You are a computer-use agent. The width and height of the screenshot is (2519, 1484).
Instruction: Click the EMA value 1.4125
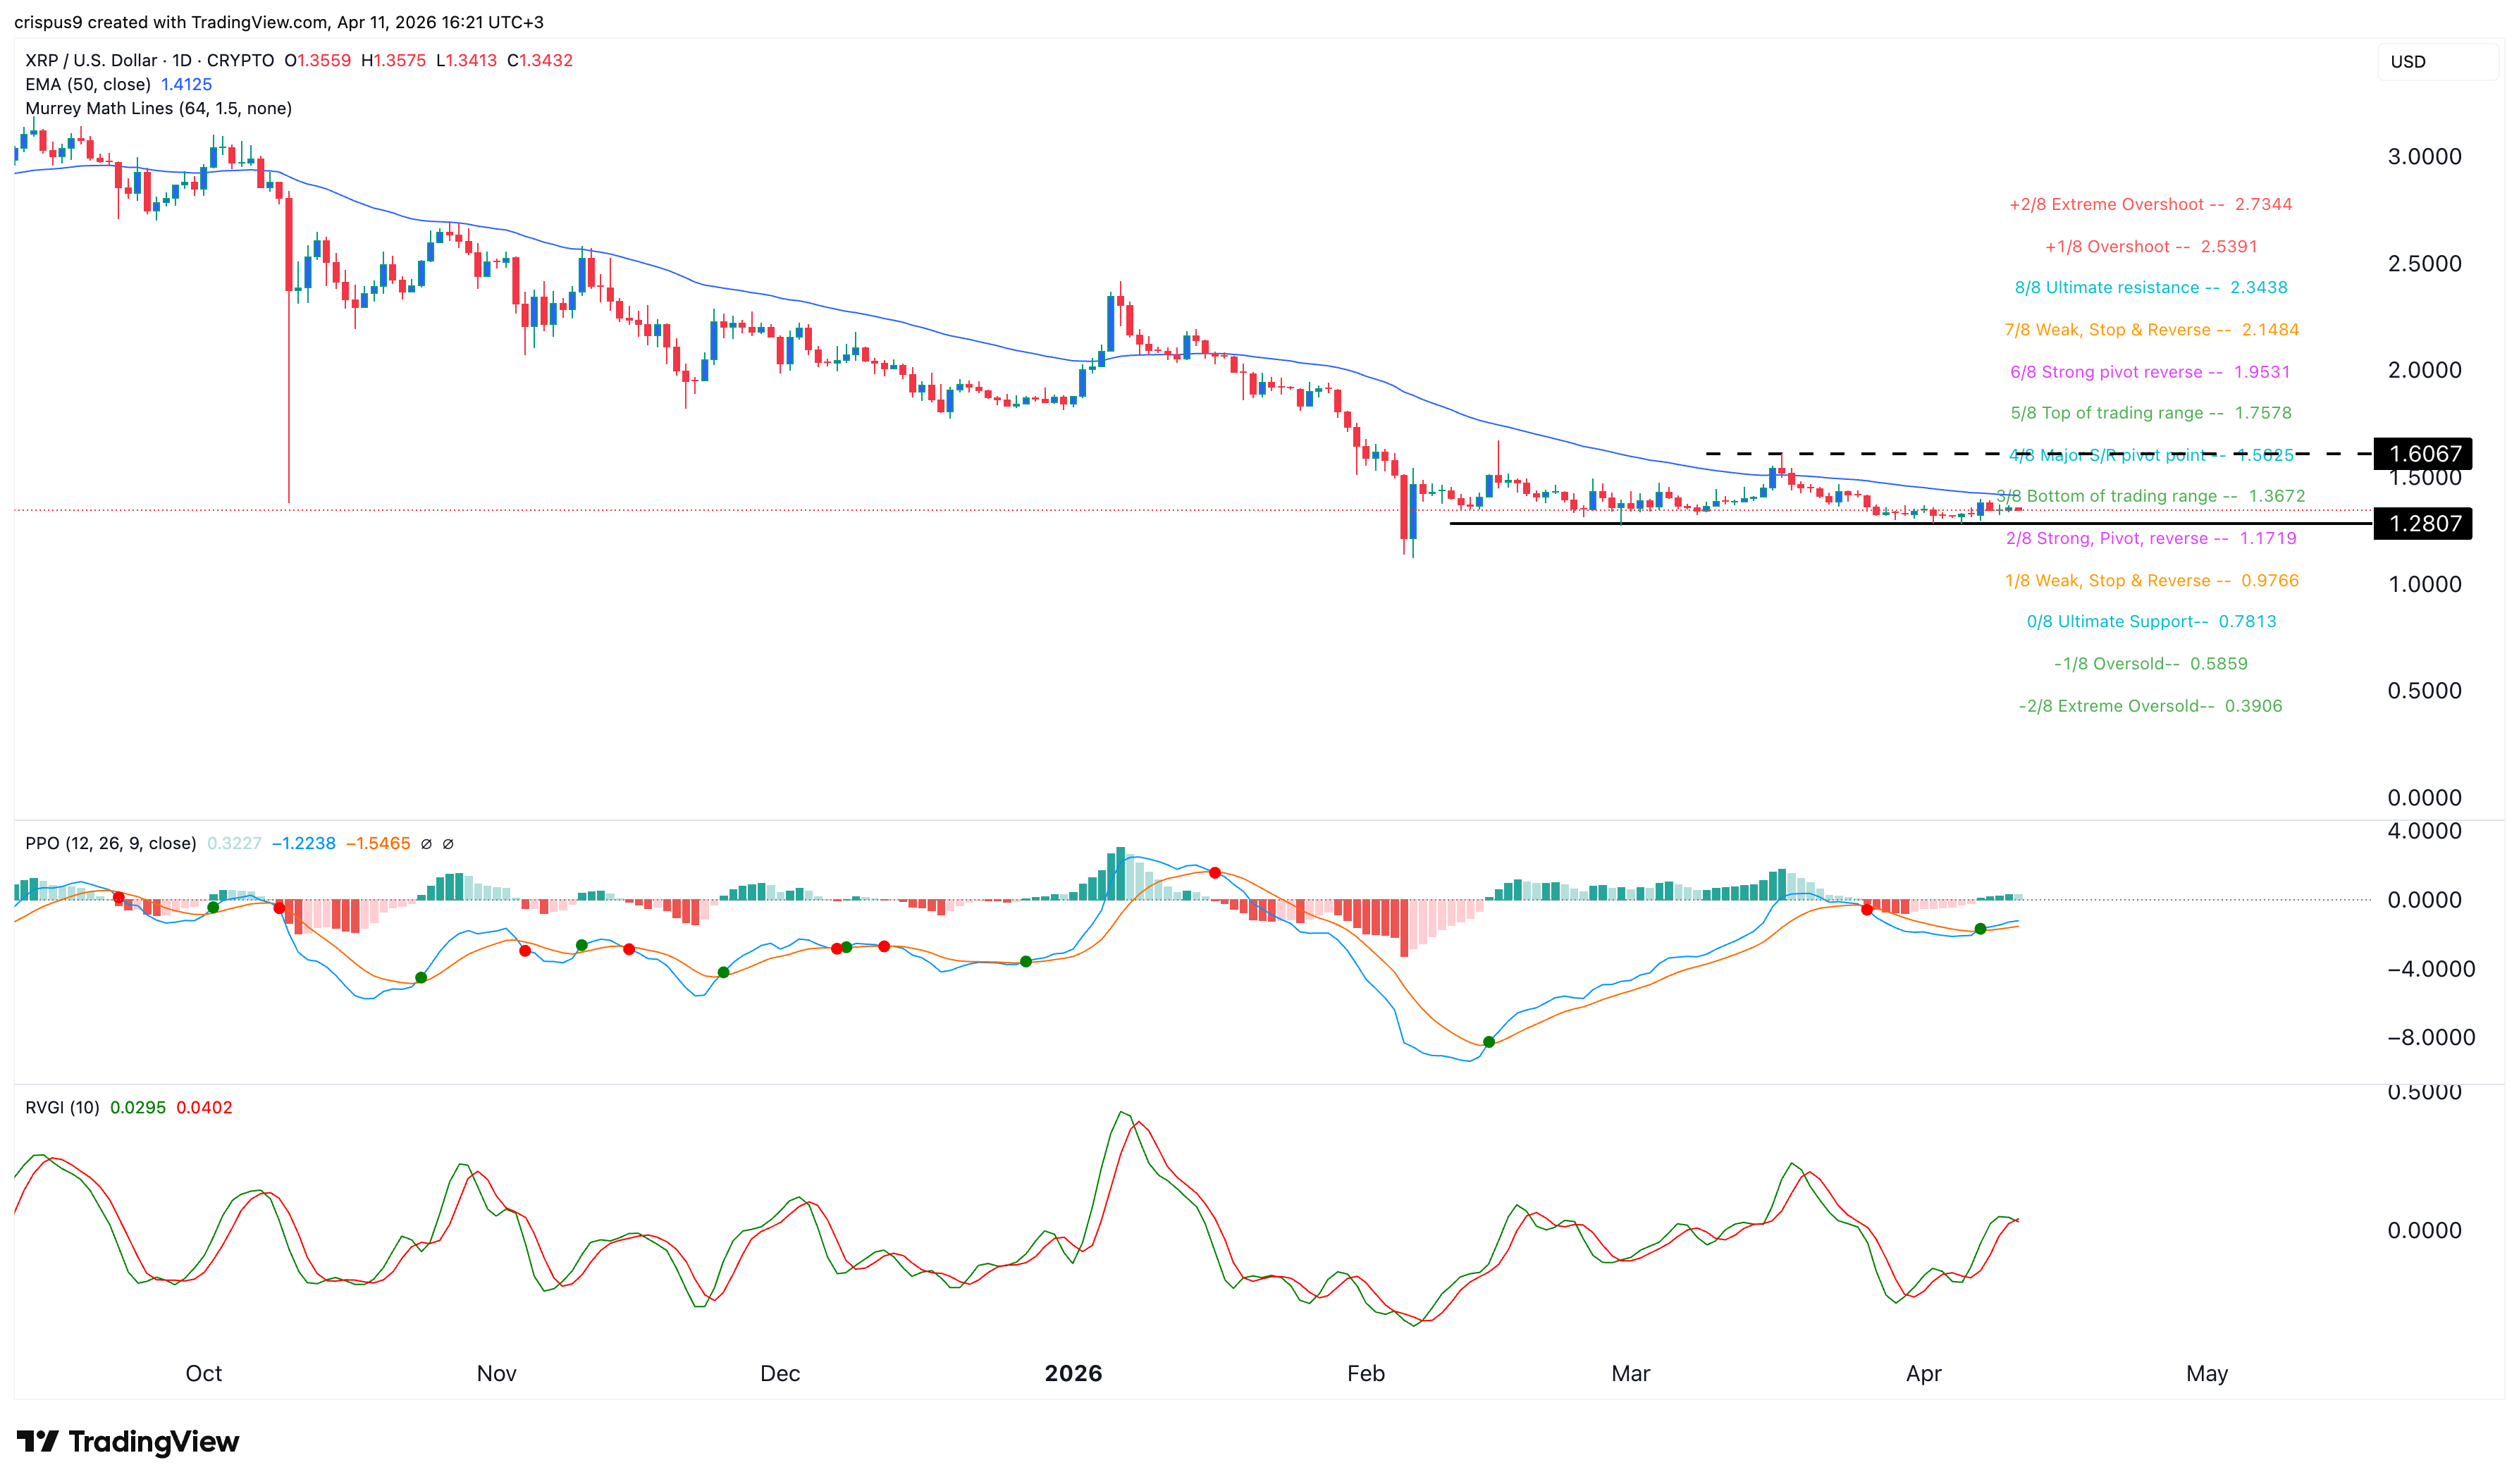[186, 85]
